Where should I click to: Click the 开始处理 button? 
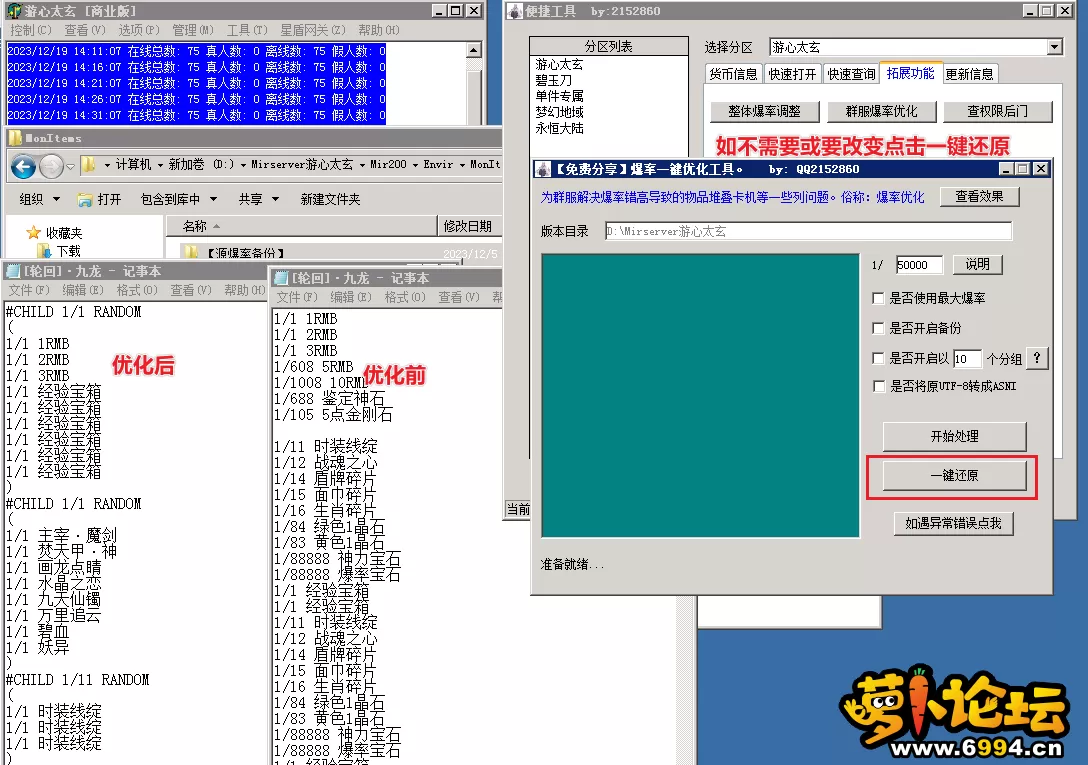954,437
